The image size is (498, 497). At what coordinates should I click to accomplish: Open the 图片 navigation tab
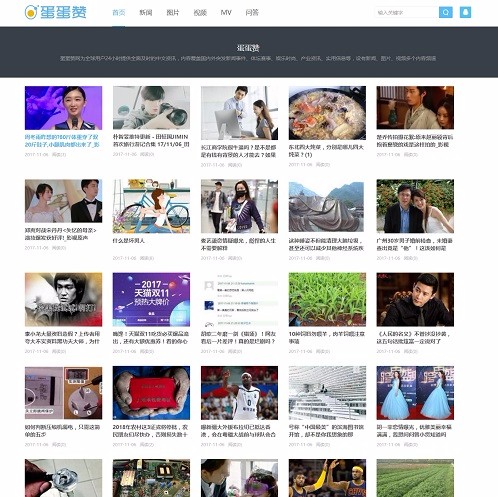(173, 13)
